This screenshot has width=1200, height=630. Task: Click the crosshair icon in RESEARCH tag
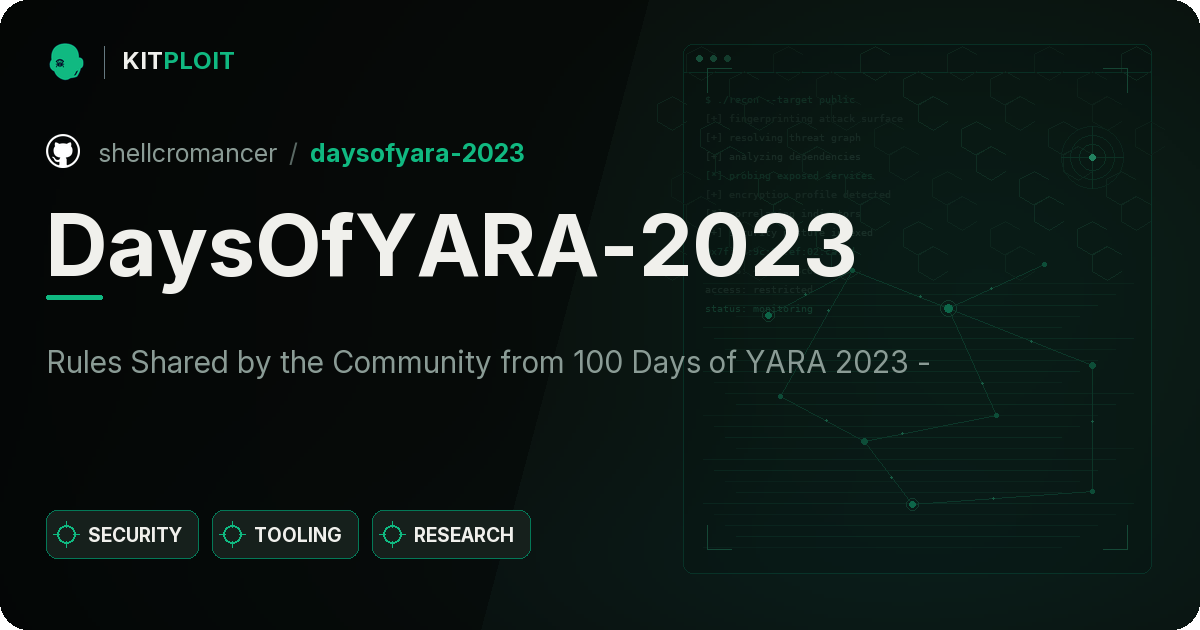click(393, 535)
